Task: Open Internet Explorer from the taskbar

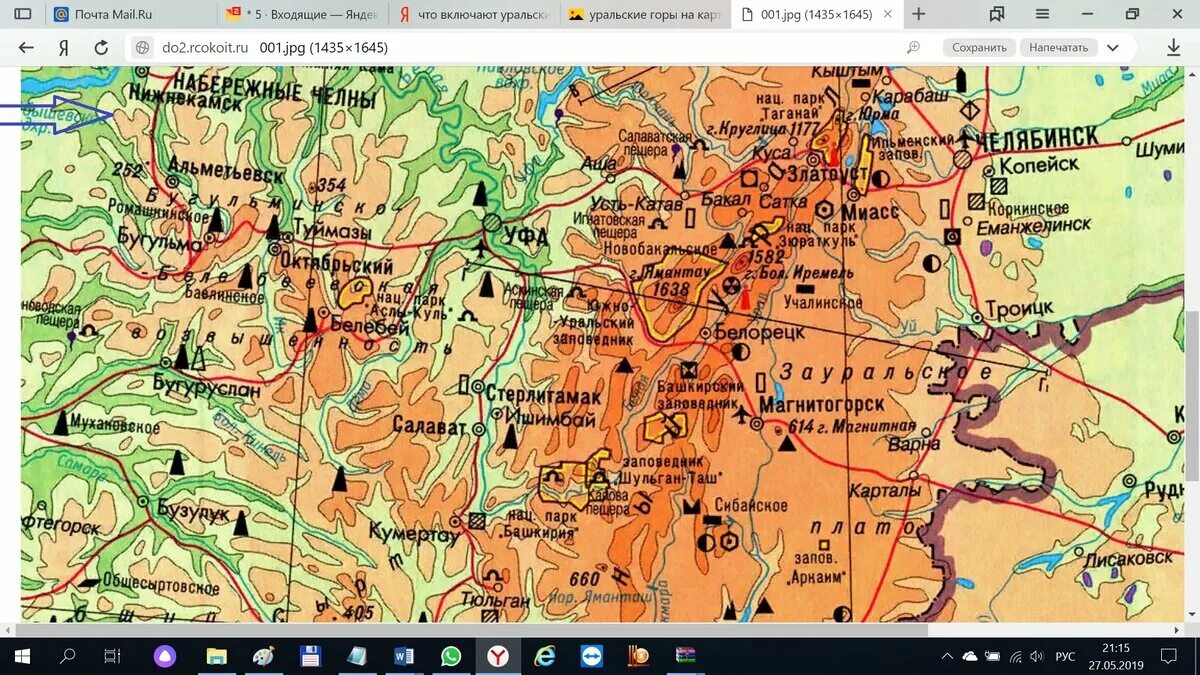Action: click(x=546, y=657)
